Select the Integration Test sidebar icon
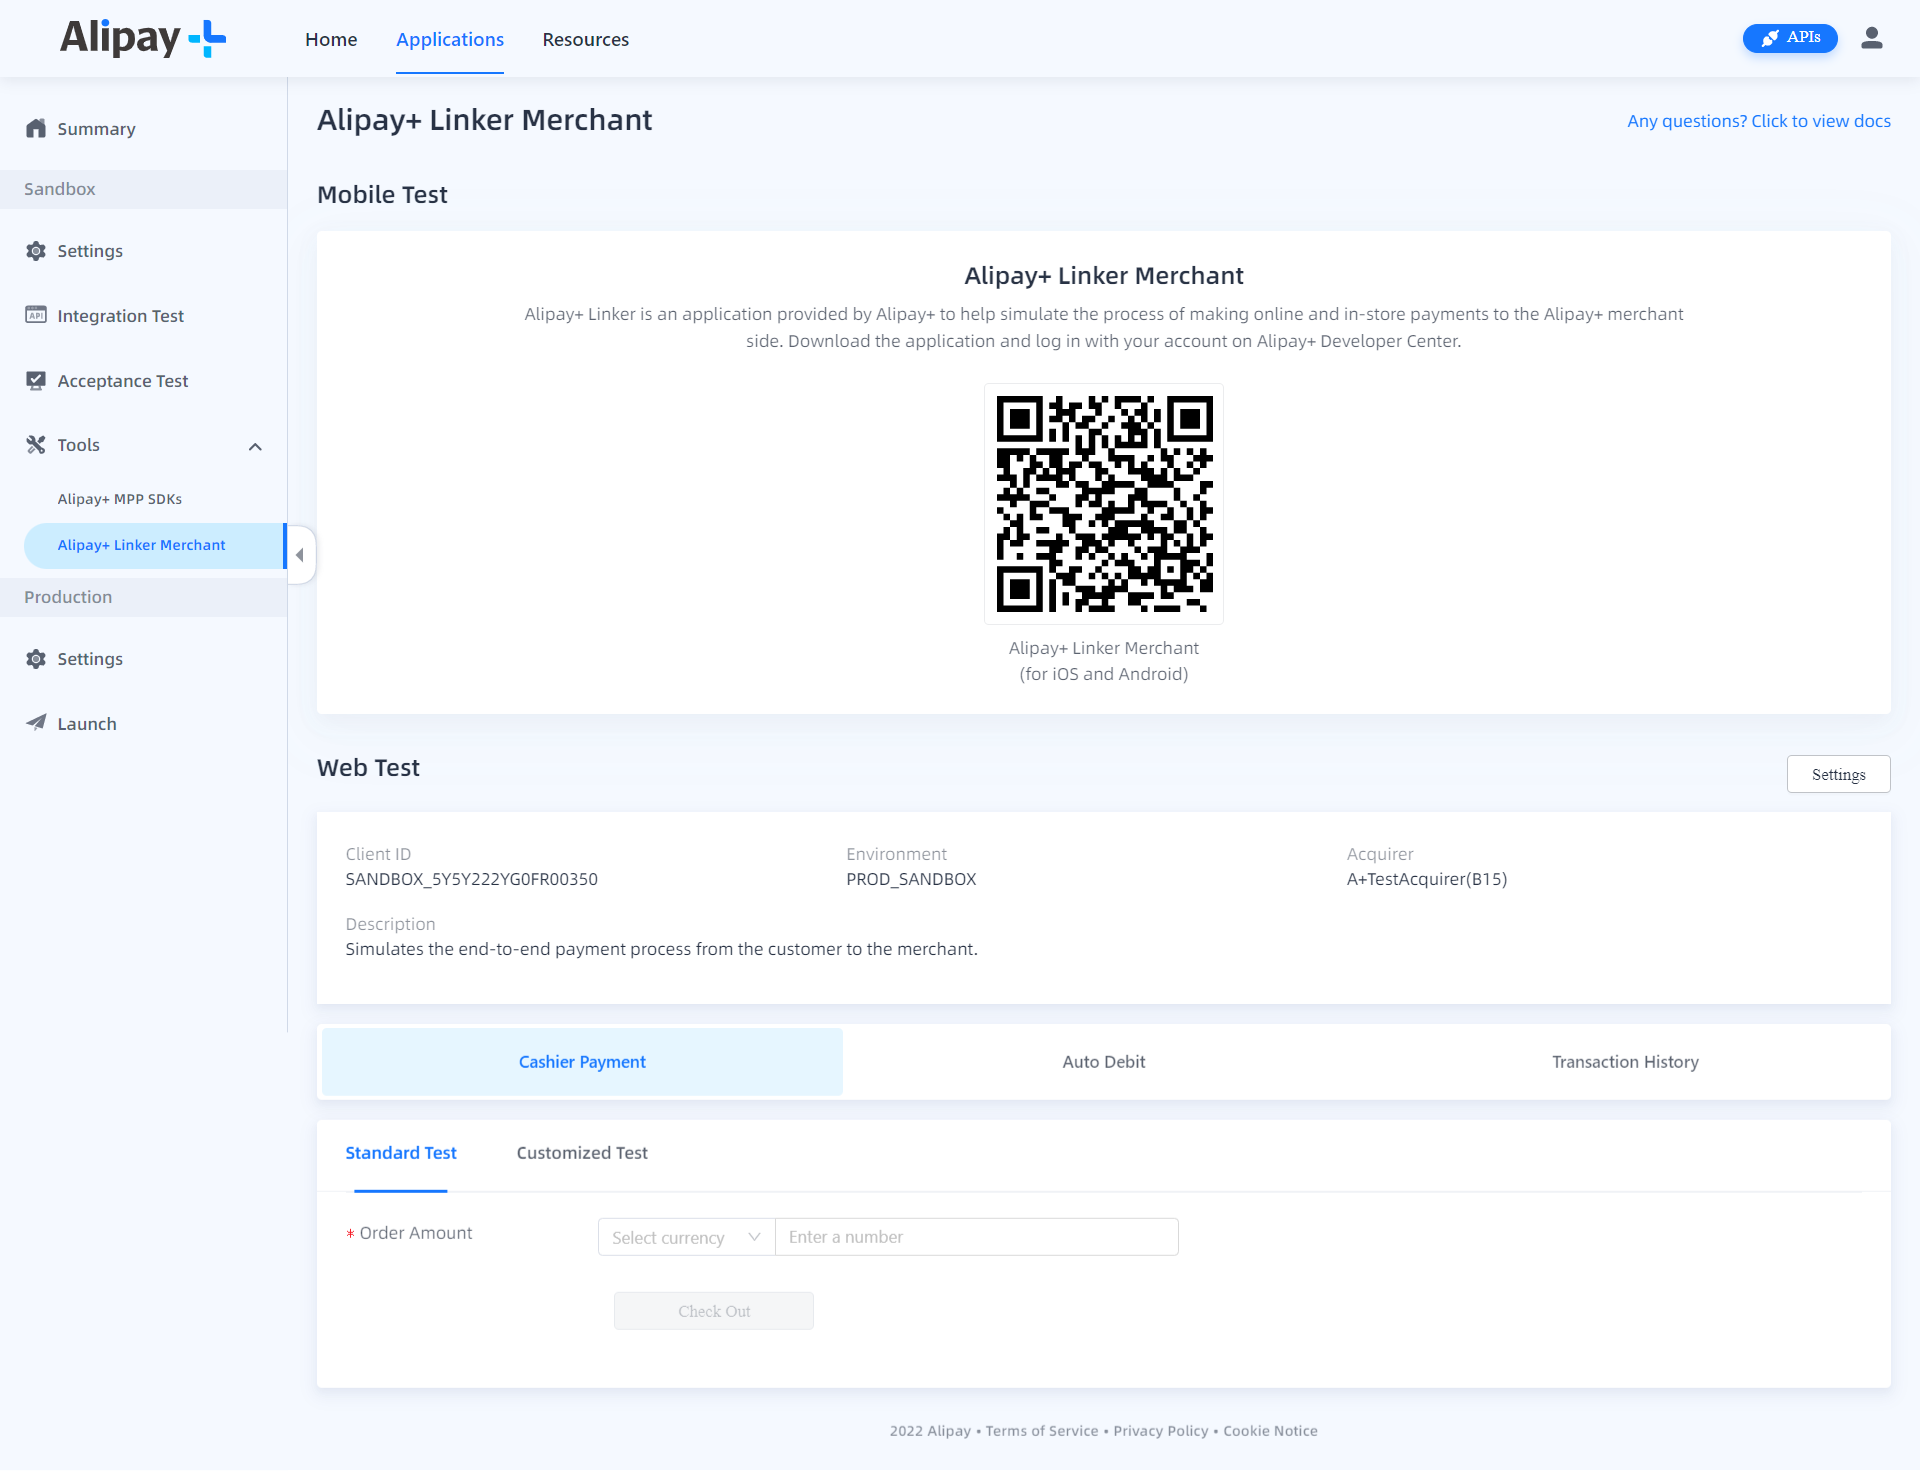1920x1471 pixels. pyautogui.click(x=36, y=315)
